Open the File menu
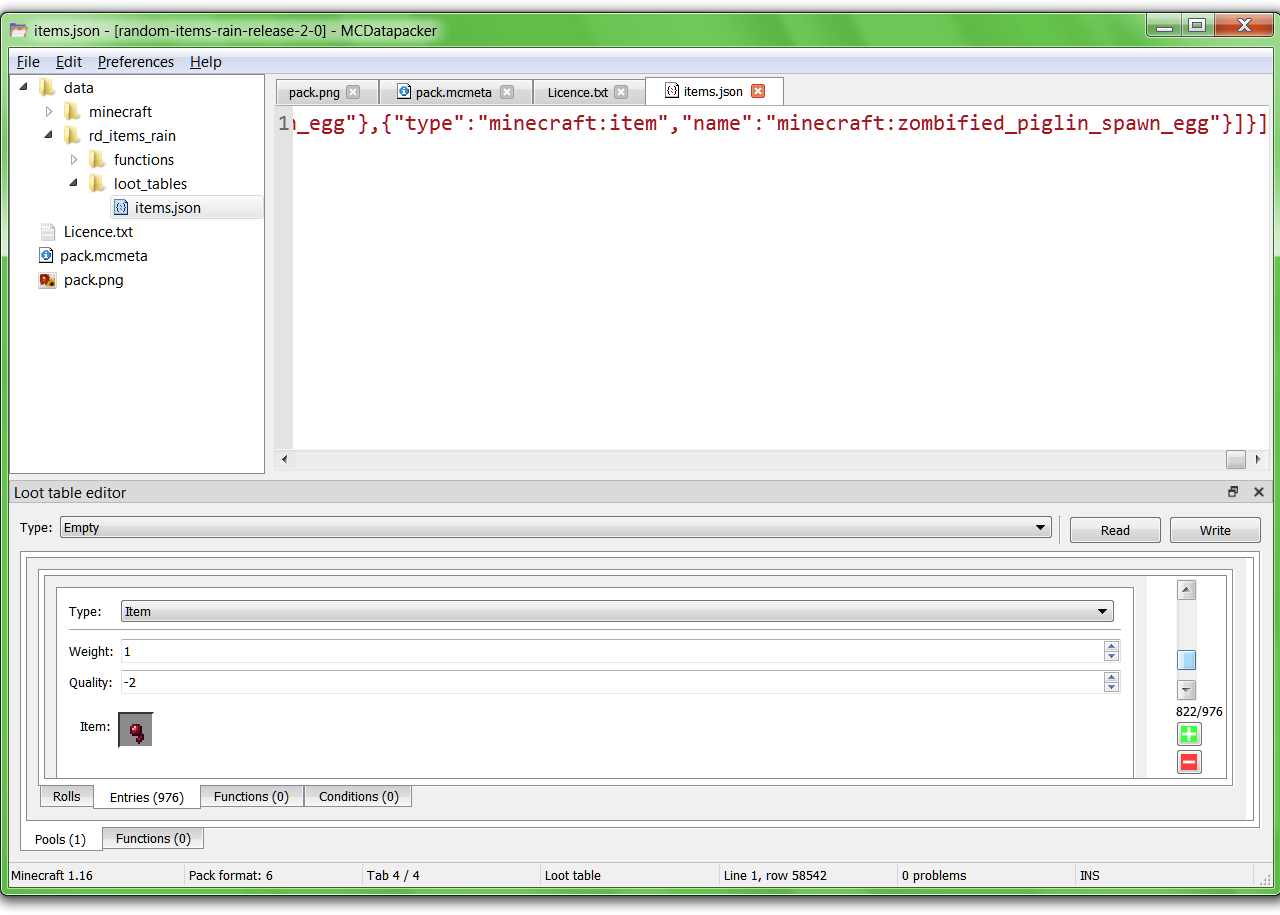 (x=28, y=61)
